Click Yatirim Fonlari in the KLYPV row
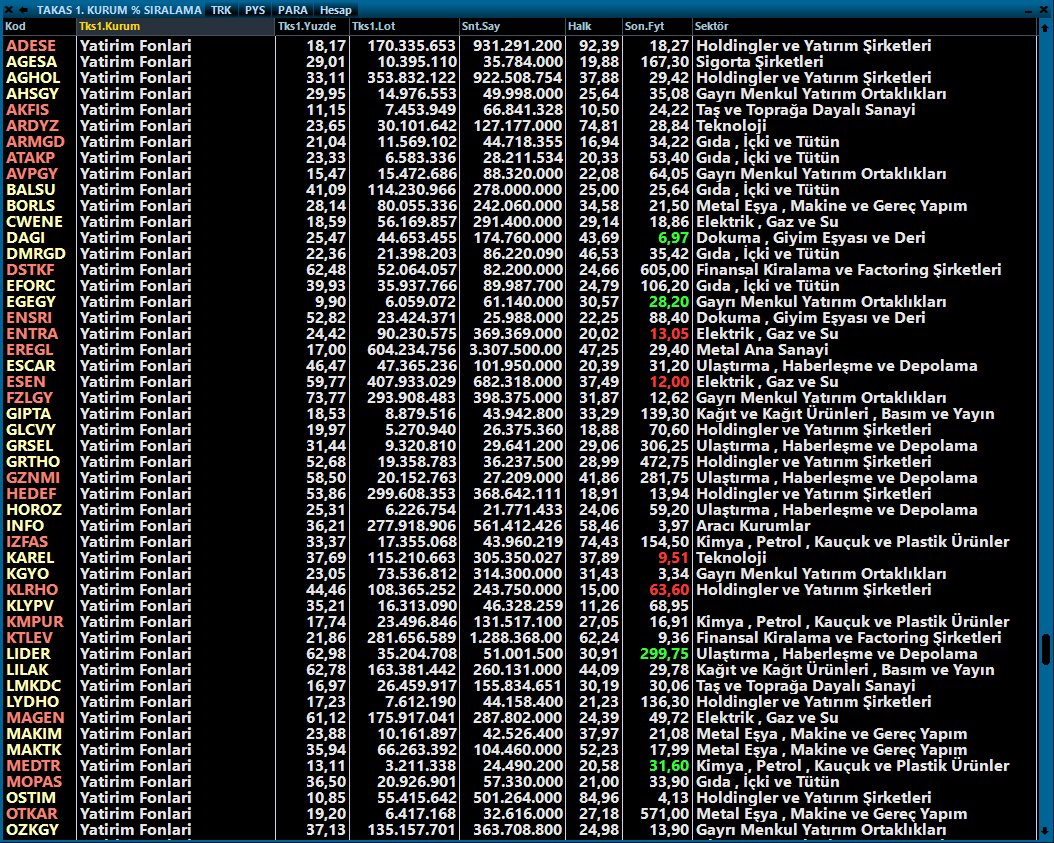 [135, 606]
